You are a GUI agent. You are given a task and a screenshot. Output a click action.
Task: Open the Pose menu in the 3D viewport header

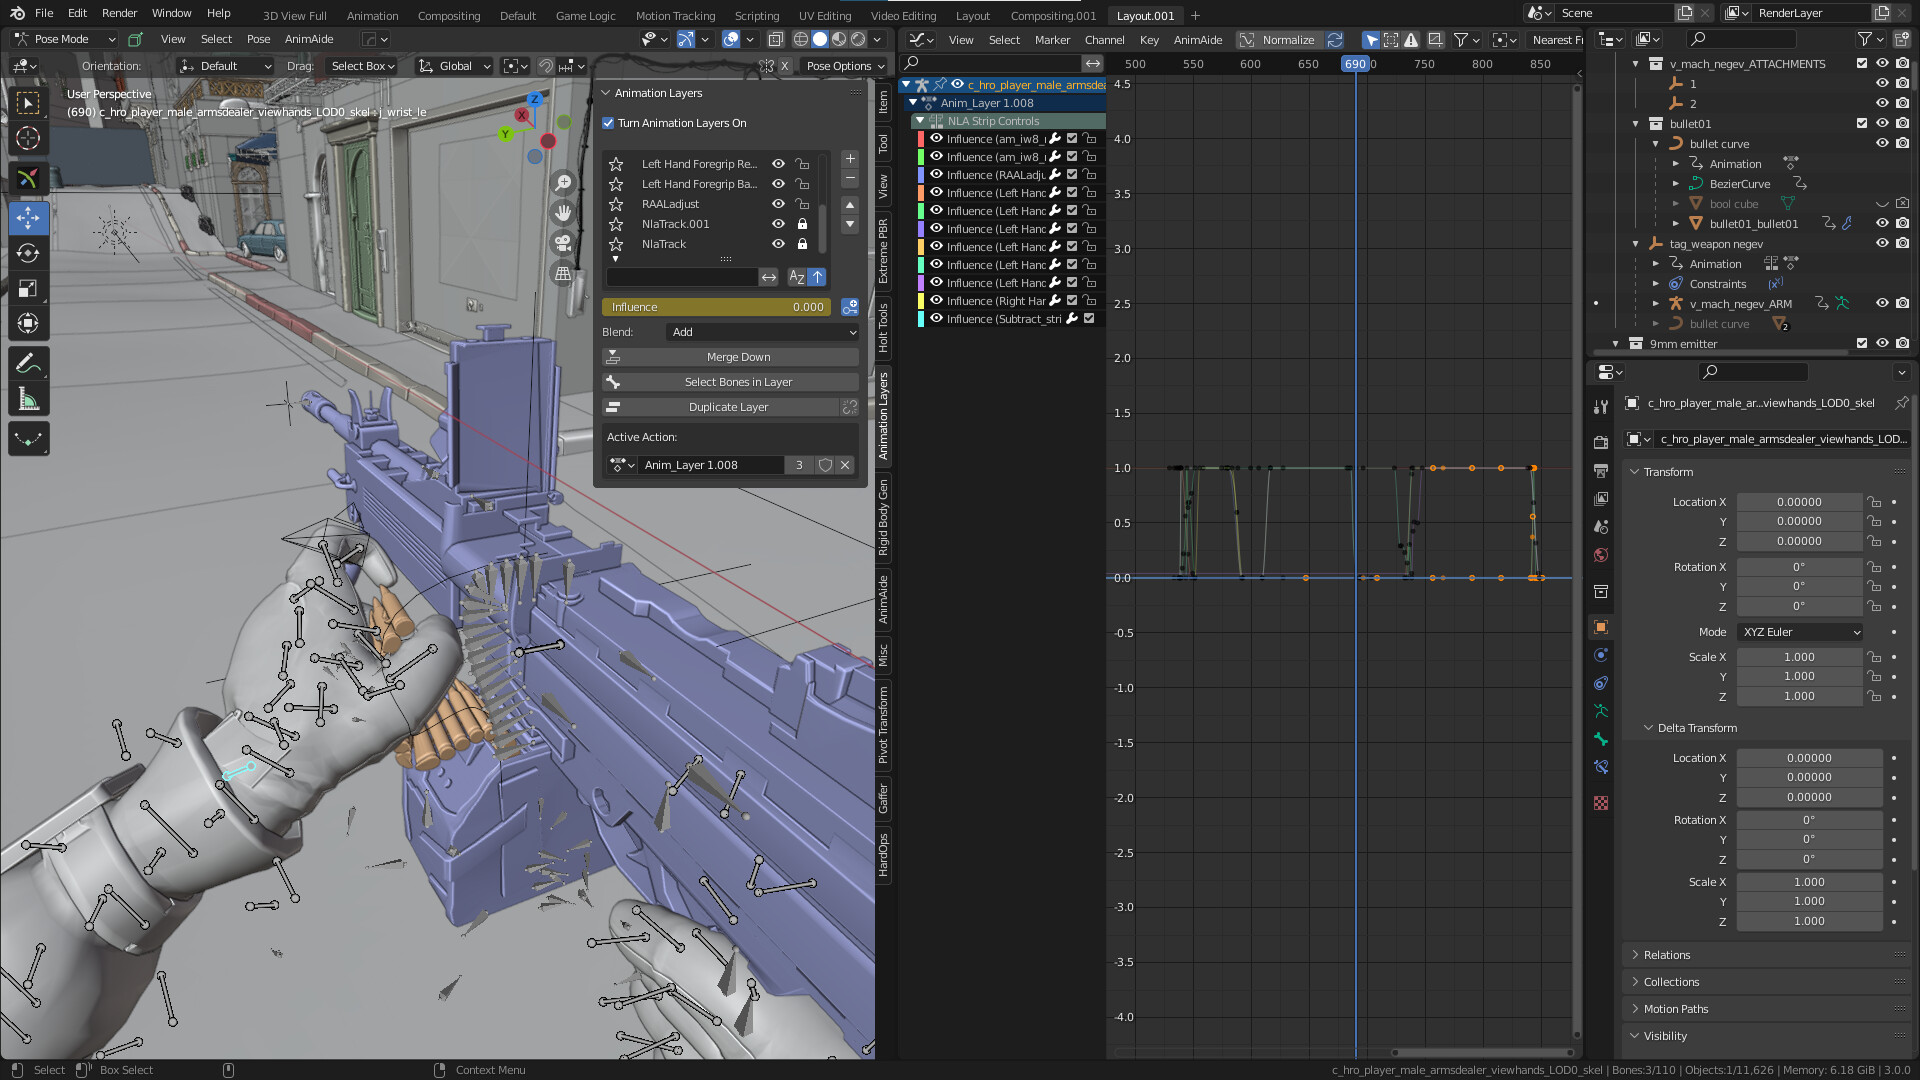tap(258, 39)
